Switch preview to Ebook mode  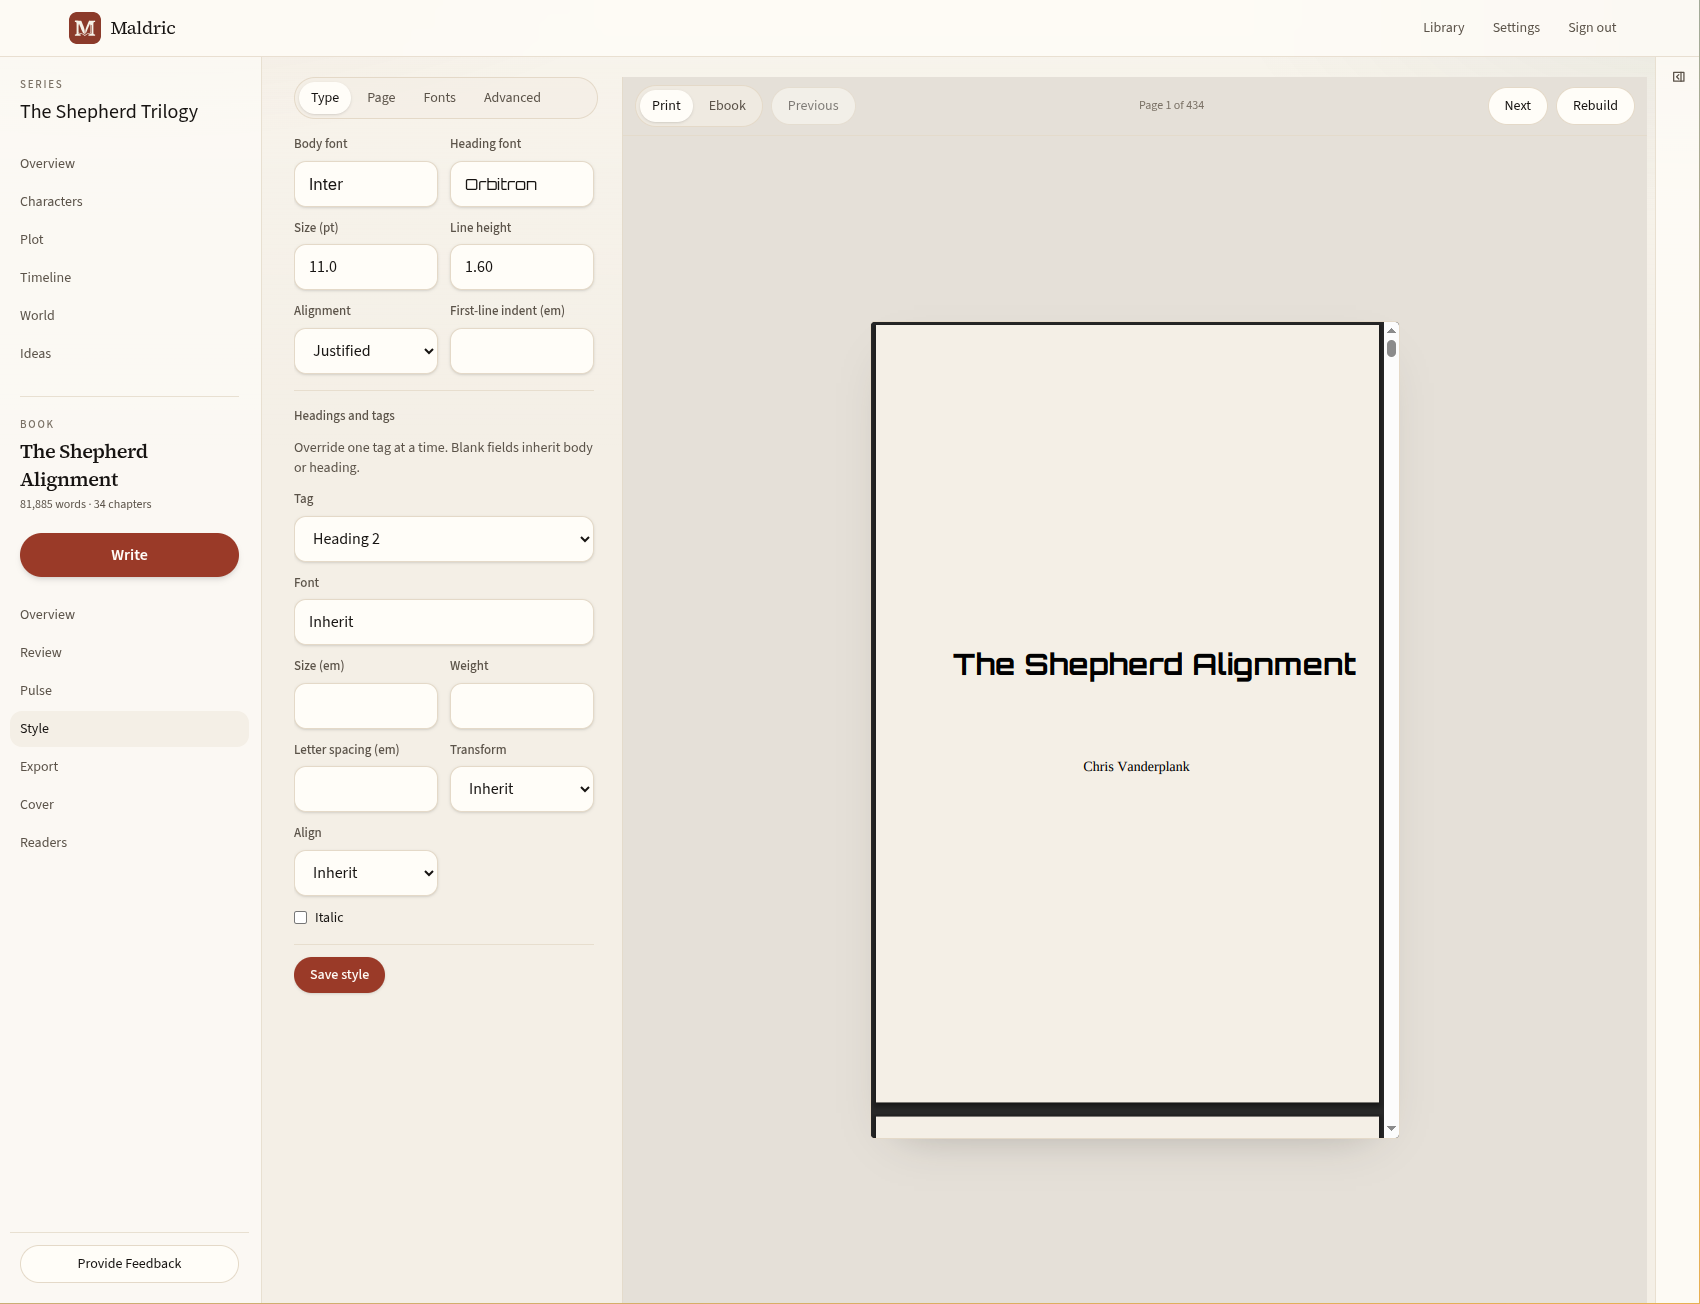[727, 106]
